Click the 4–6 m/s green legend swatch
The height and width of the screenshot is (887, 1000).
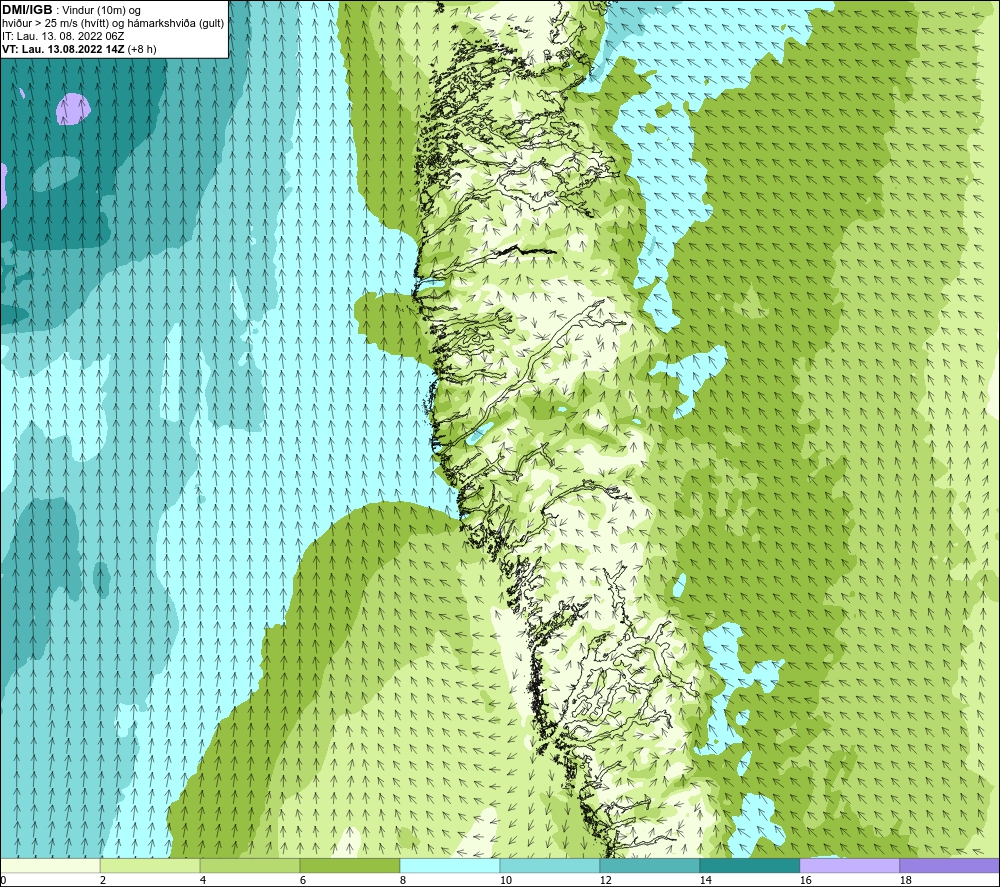tap(250, 866)
